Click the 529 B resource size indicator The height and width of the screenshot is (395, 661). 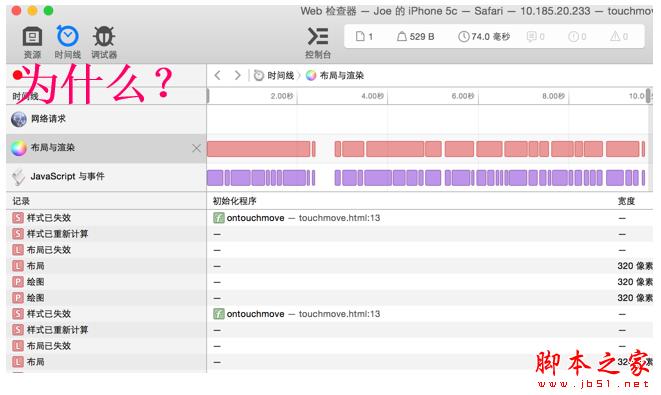pos(416,37)
